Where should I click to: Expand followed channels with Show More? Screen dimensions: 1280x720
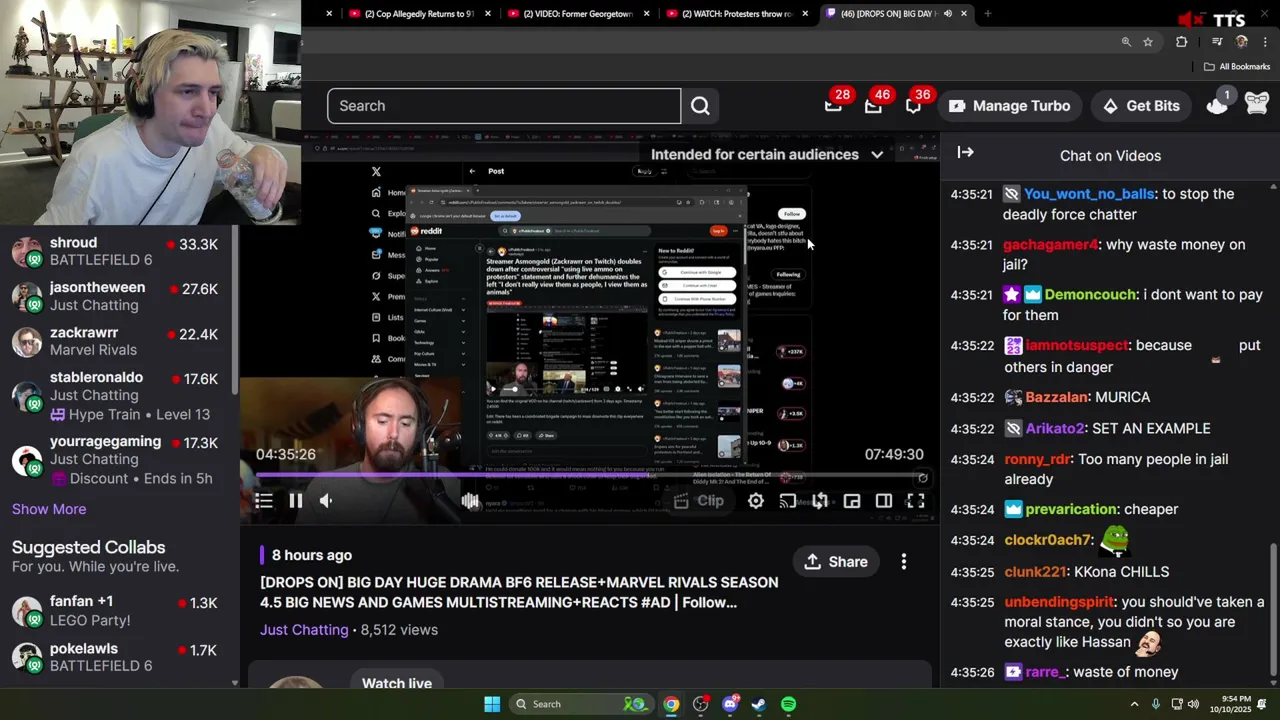(49, 509)
